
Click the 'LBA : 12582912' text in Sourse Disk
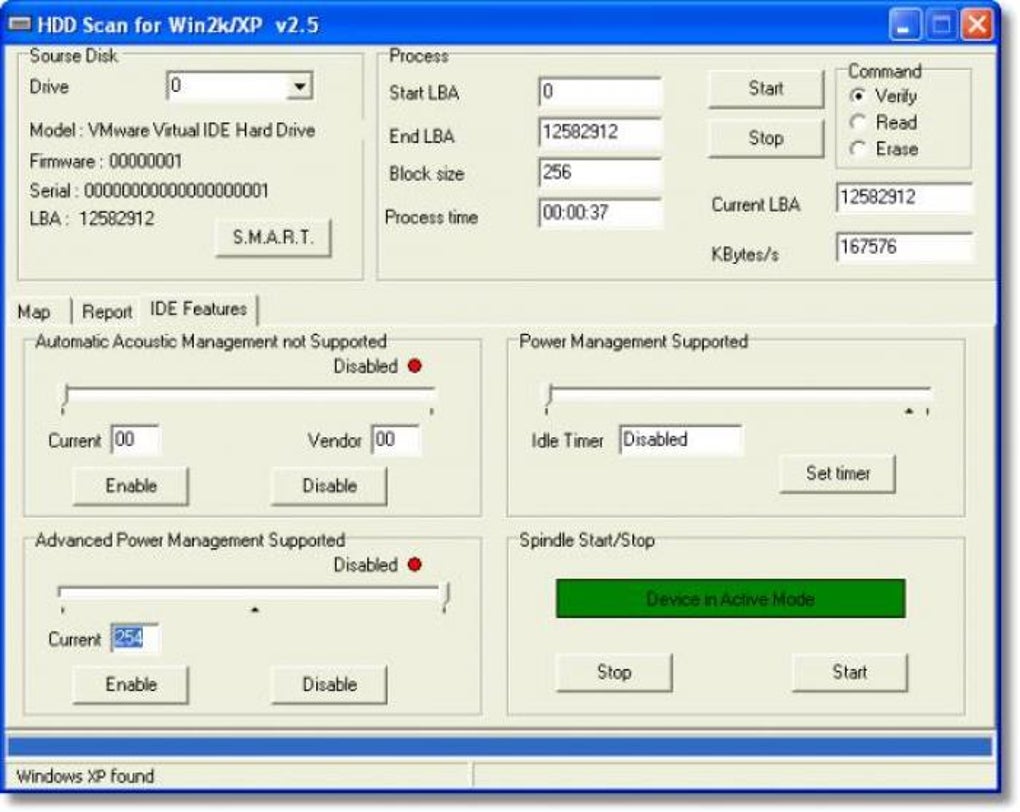92,218
